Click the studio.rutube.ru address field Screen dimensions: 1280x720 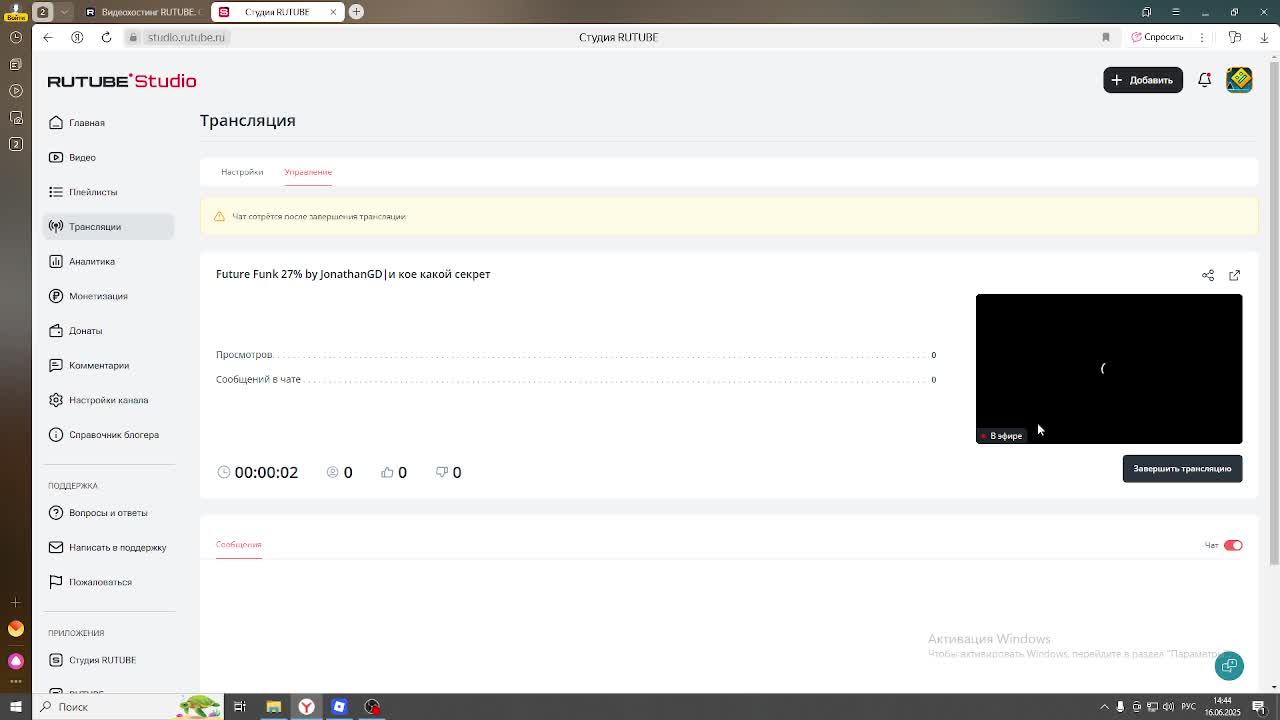[x=186, y=37]
